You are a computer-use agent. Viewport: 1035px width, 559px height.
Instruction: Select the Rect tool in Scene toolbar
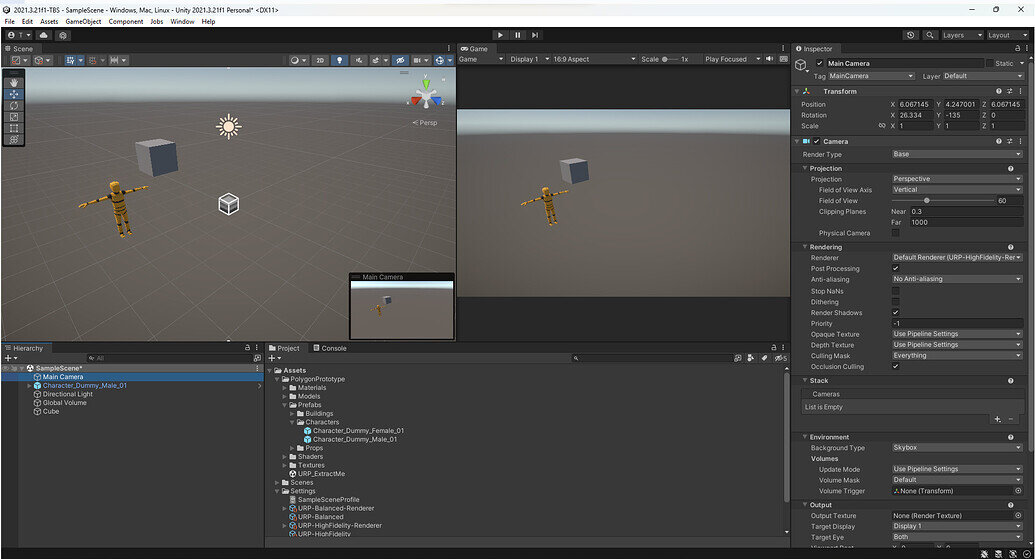coord(14,128)
